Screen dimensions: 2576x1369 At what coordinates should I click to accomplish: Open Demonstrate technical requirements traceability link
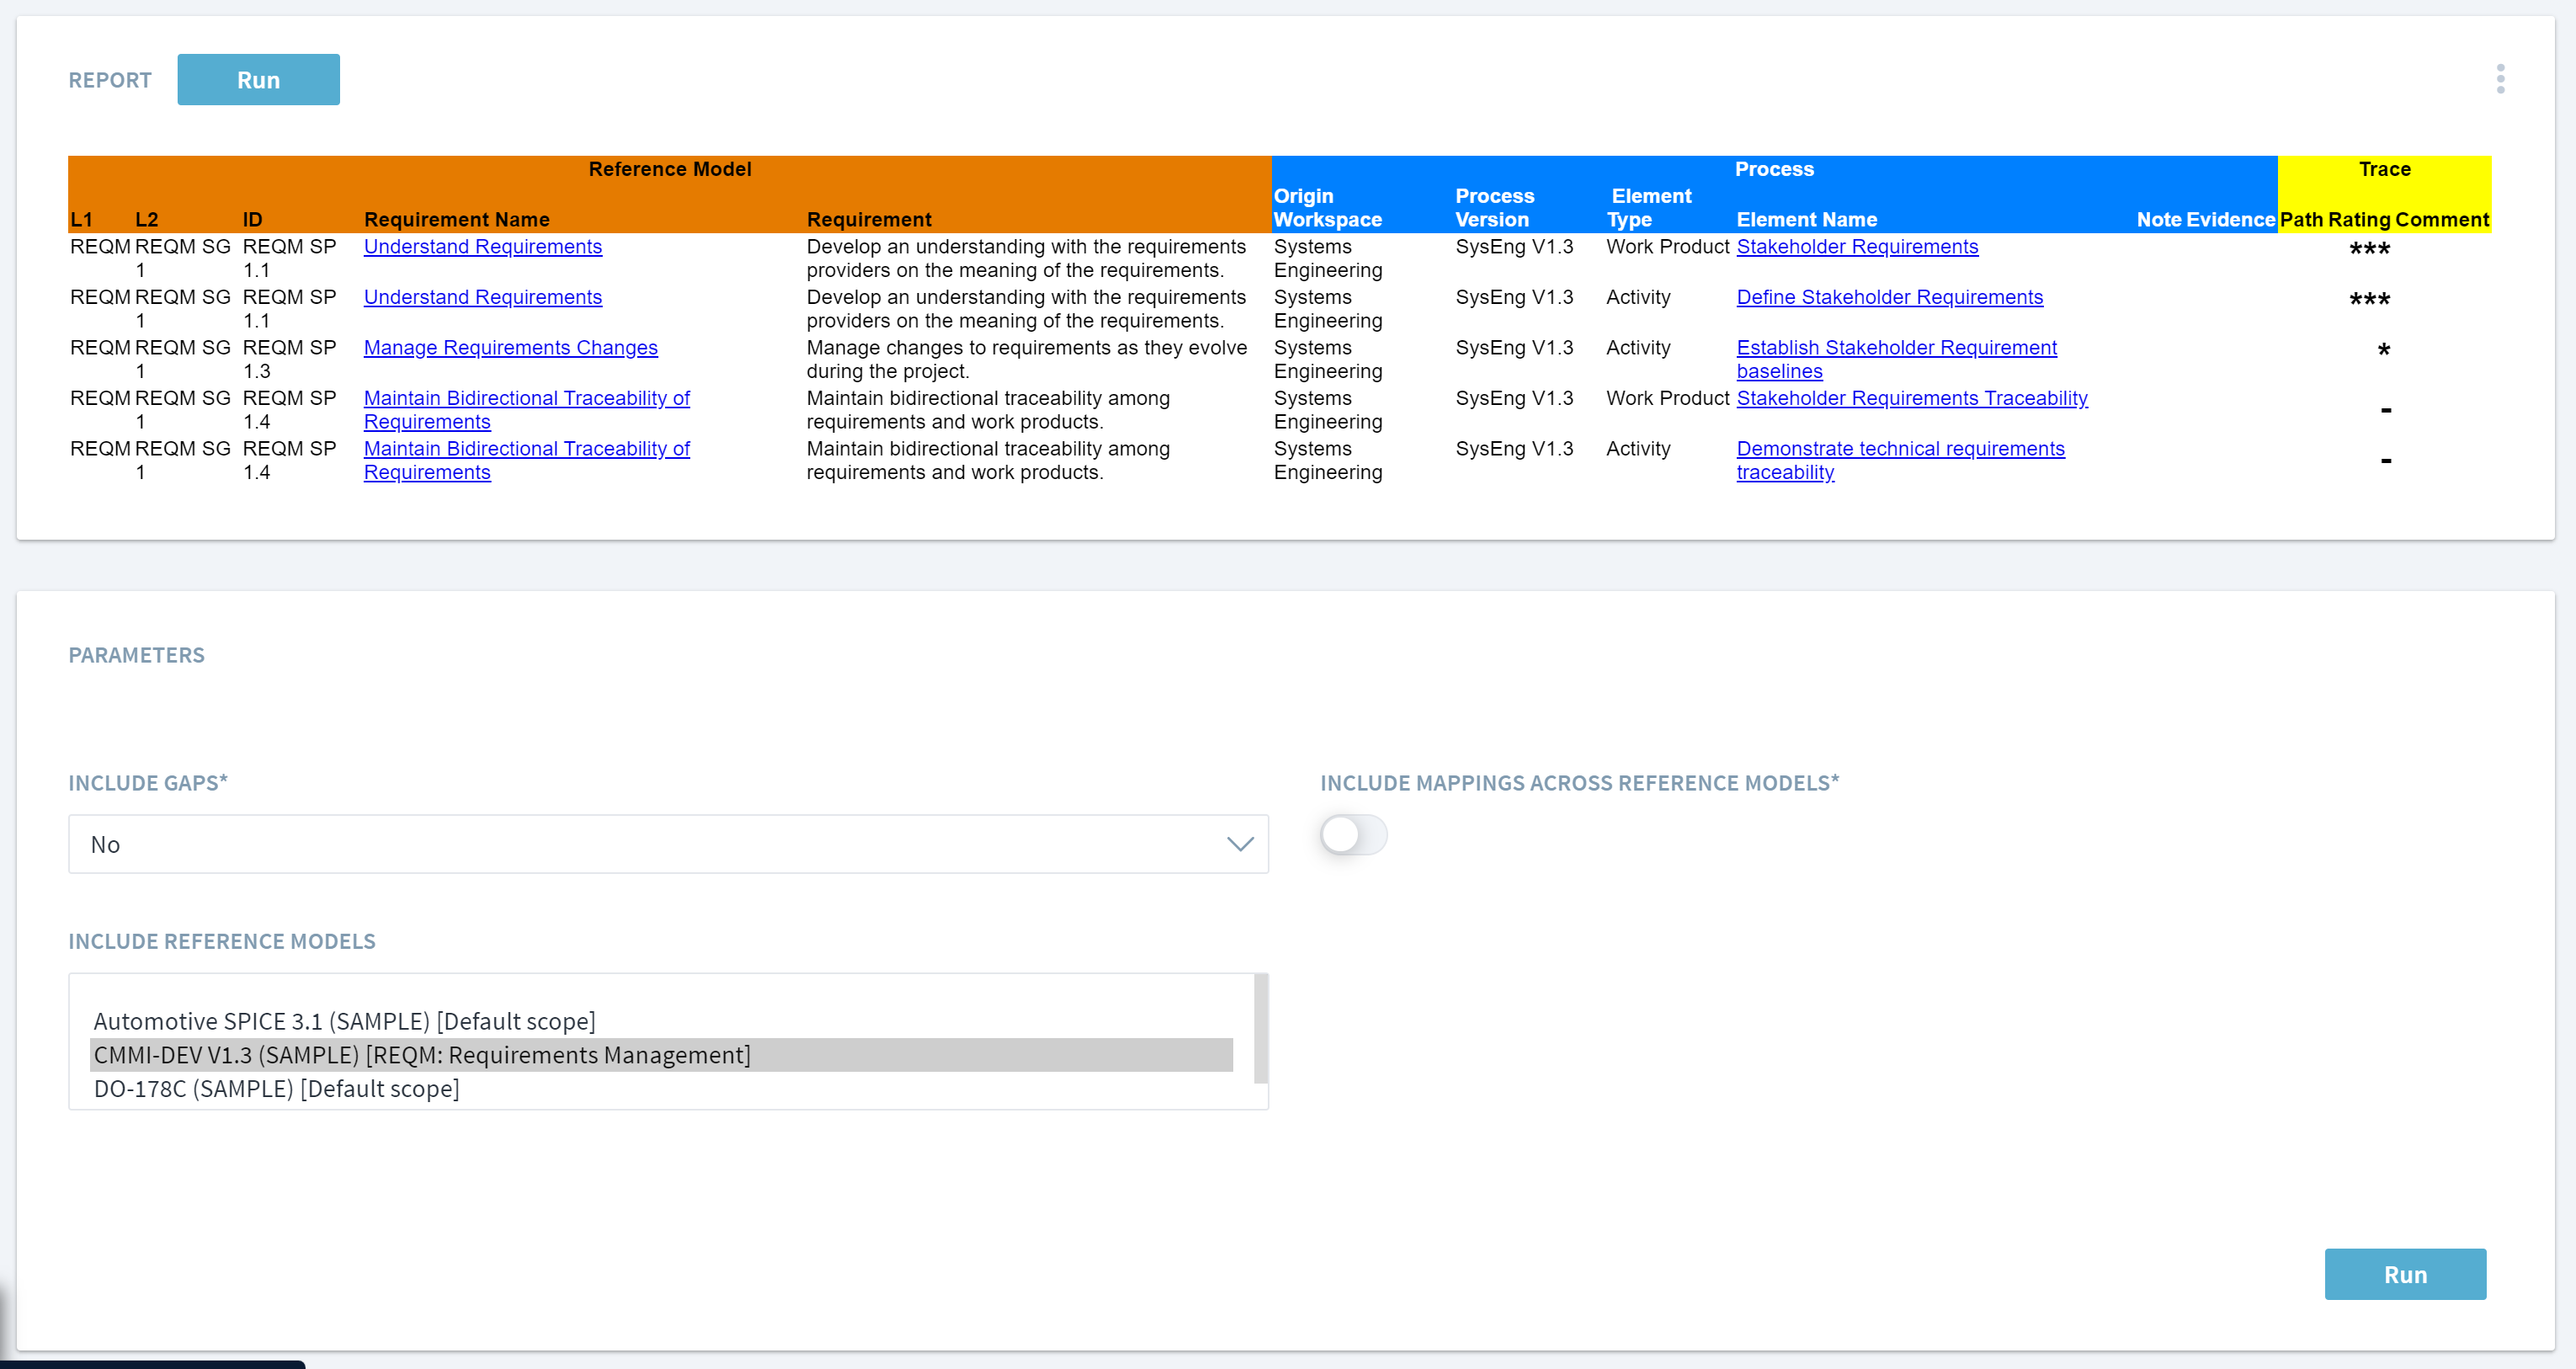(x=1899, y=449)
